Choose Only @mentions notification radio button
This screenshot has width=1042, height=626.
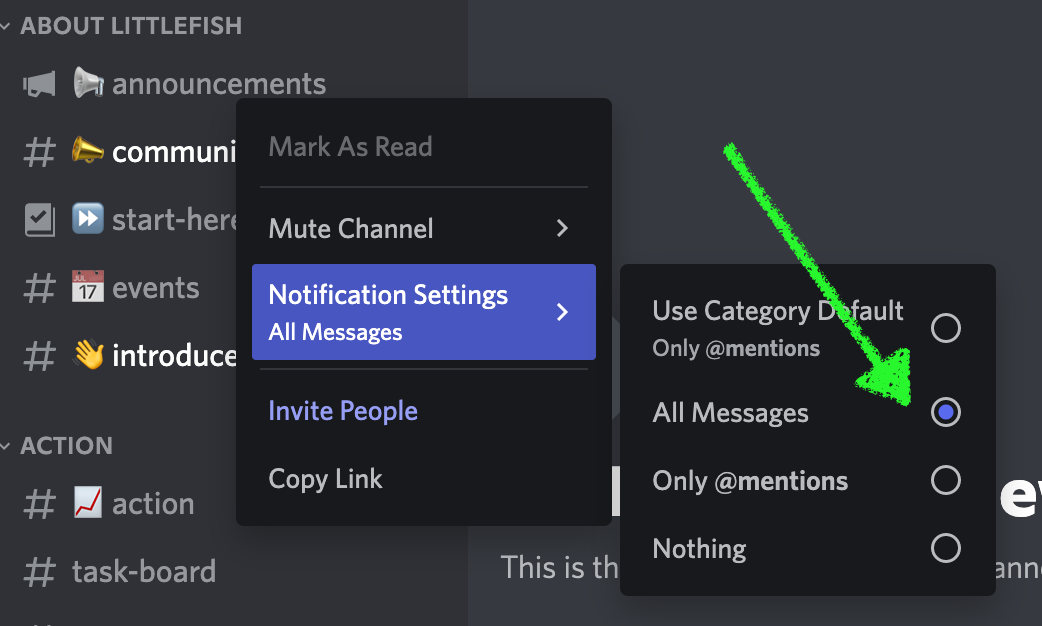945,481
